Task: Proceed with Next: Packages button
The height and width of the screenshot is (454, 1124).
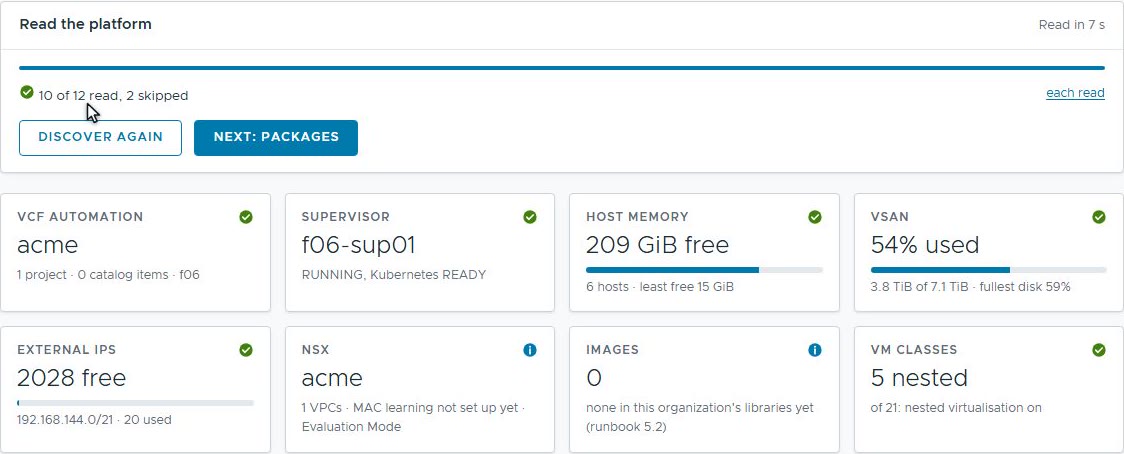Action: point(276,138)
